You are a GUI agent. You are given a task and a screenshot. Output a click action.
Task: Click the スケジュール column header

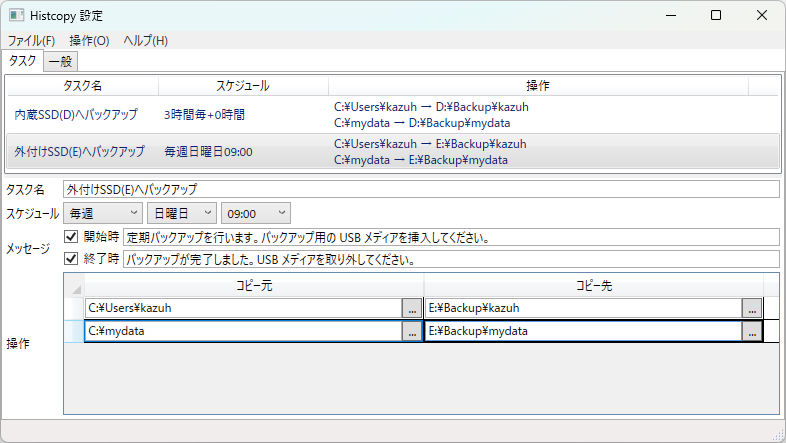pos(243,86)
